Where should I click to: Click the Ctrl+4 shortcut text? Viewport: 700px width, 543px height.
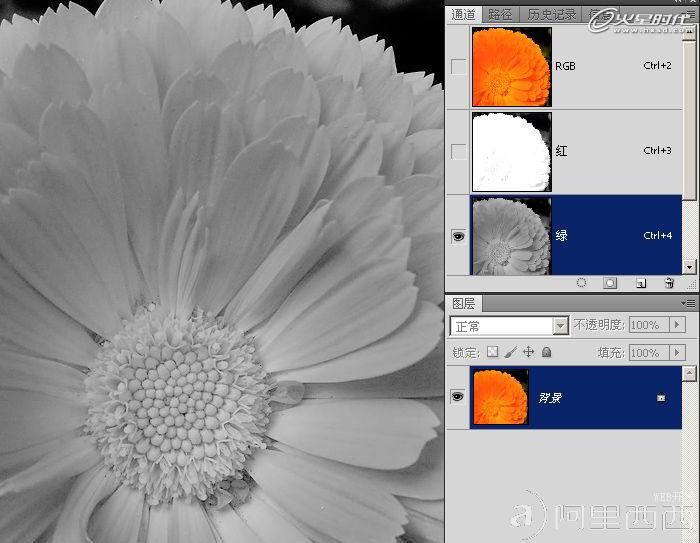[x=657, y=235]
